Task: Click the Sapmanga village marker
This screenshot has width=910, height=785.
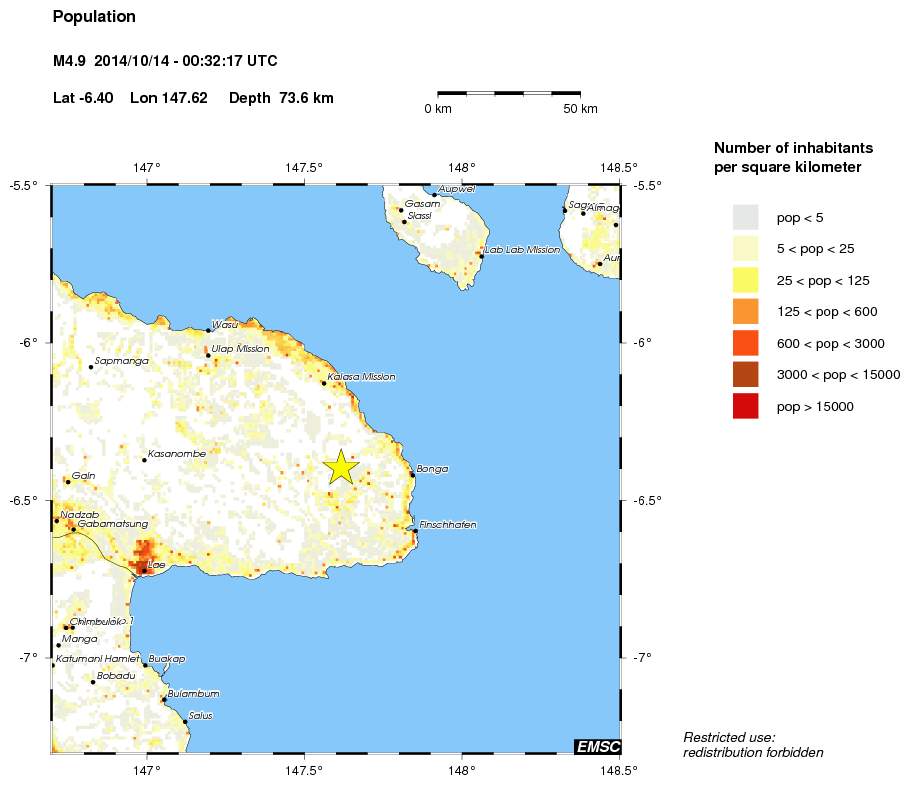Action: [91, 367]
